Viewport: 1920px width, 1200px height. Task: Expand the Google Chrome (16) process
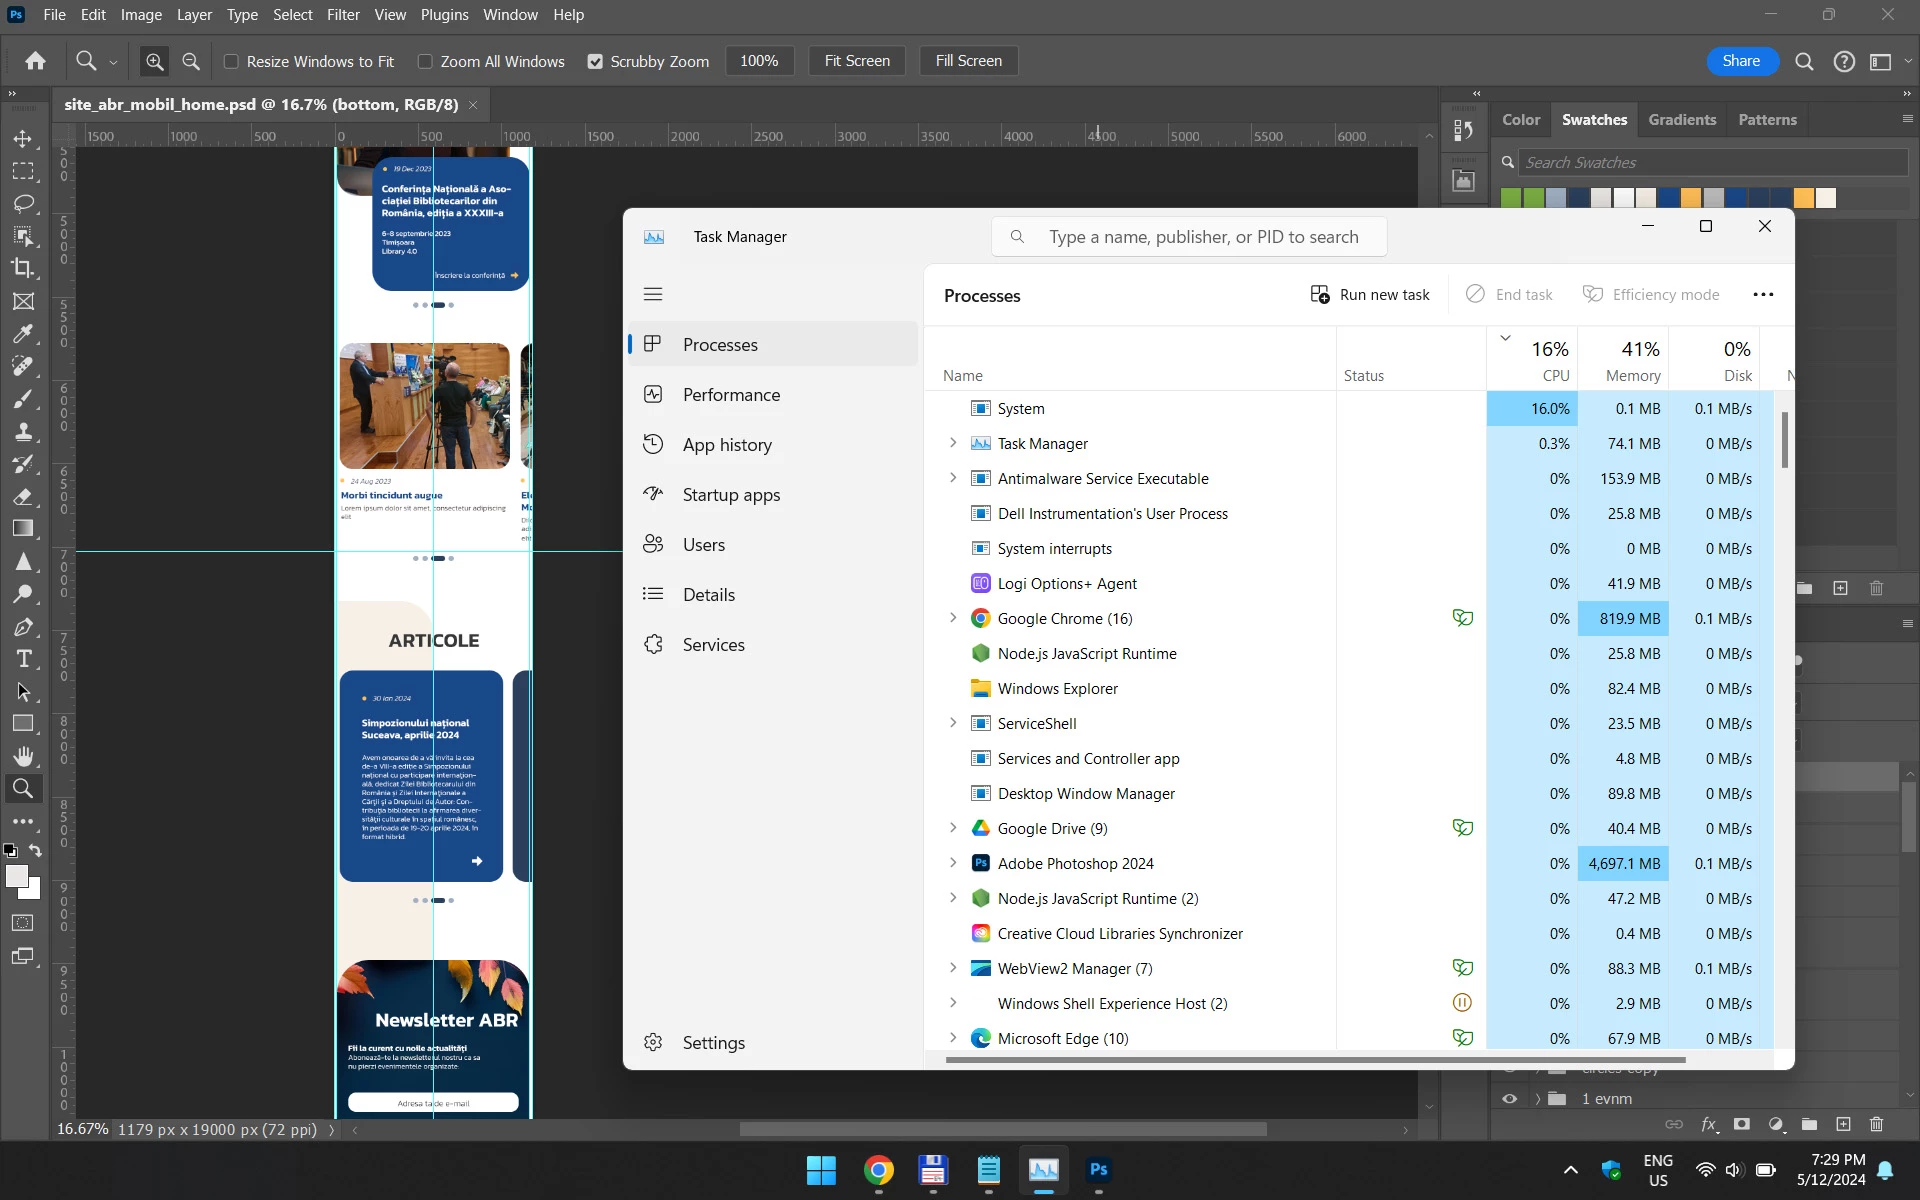(952, 618)
